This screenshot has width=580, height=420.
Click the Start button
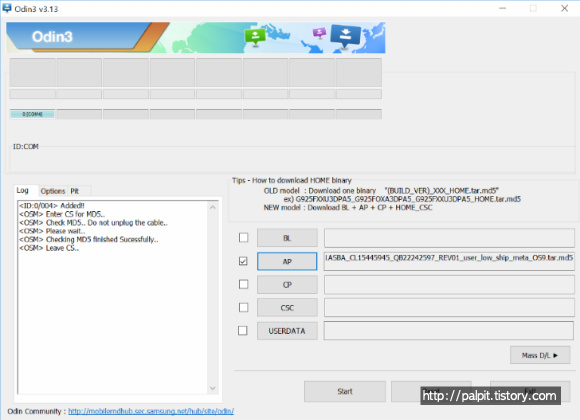point(345,391)
